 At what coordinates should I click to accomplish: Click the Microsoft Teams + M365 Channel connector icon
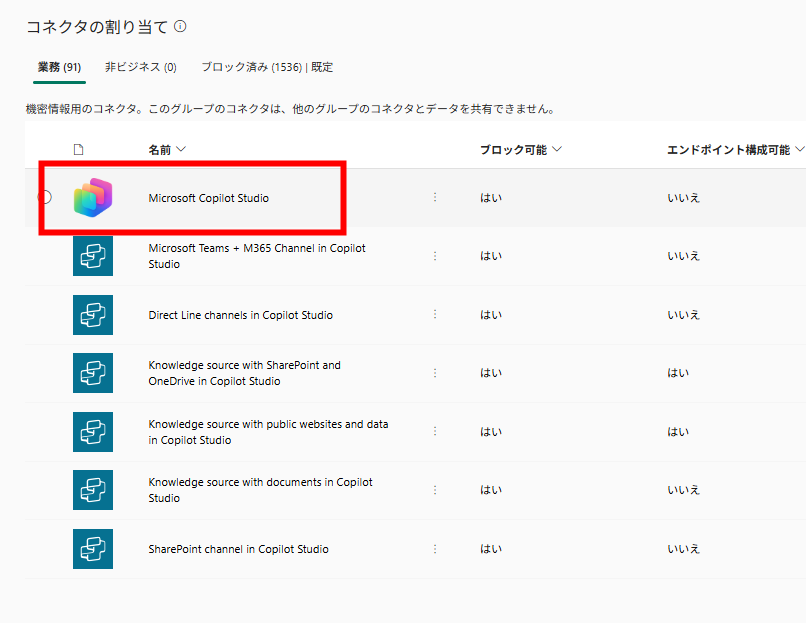point(93,256)
